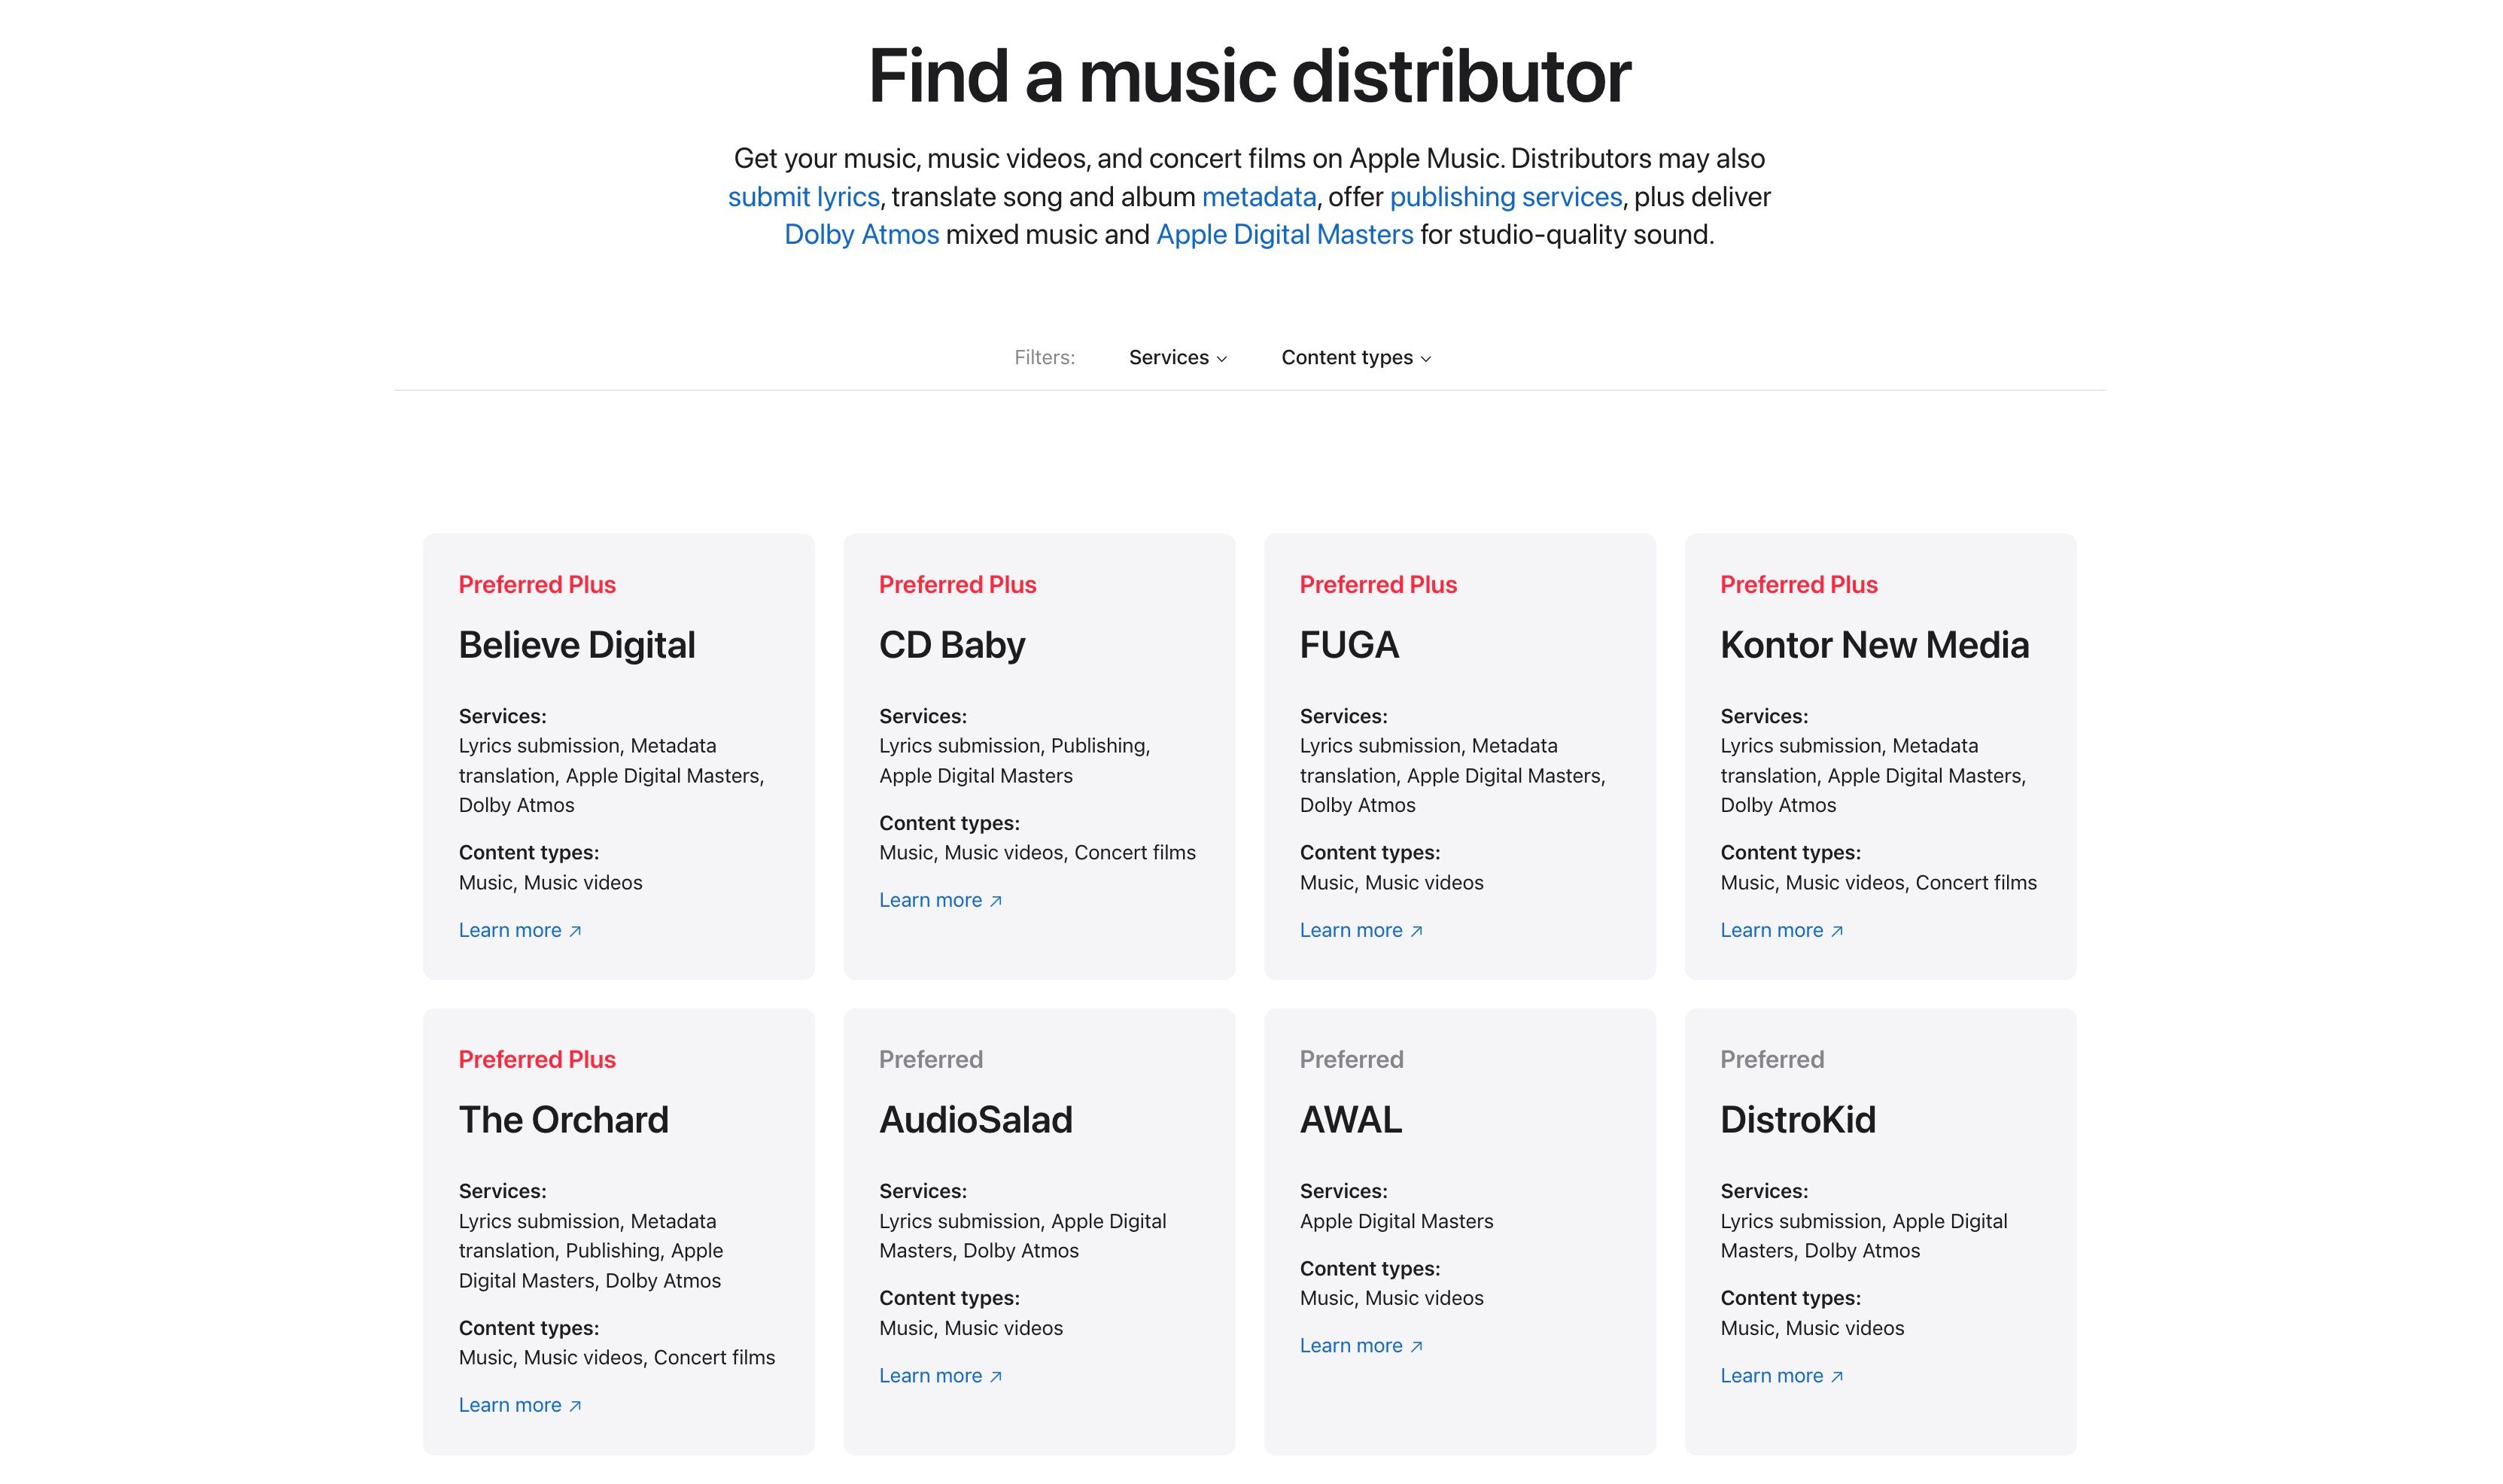Open the metadata link in intro text

point(1258,197)
